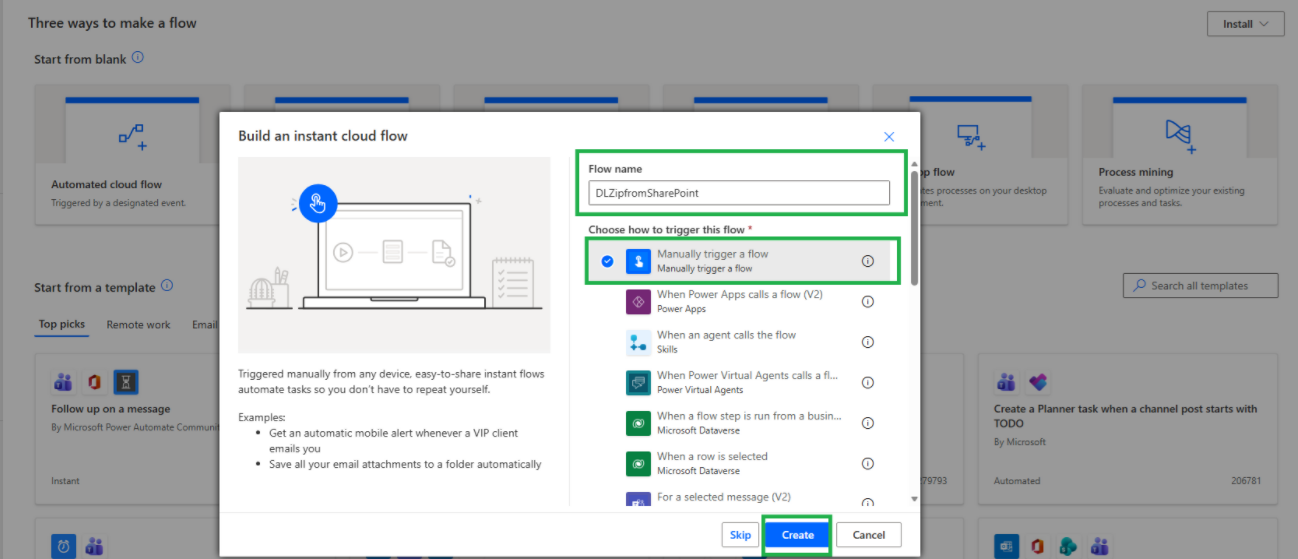Switch to the Remote work tab
This screenshot has width=1298, height=559.
coord(138,324)
